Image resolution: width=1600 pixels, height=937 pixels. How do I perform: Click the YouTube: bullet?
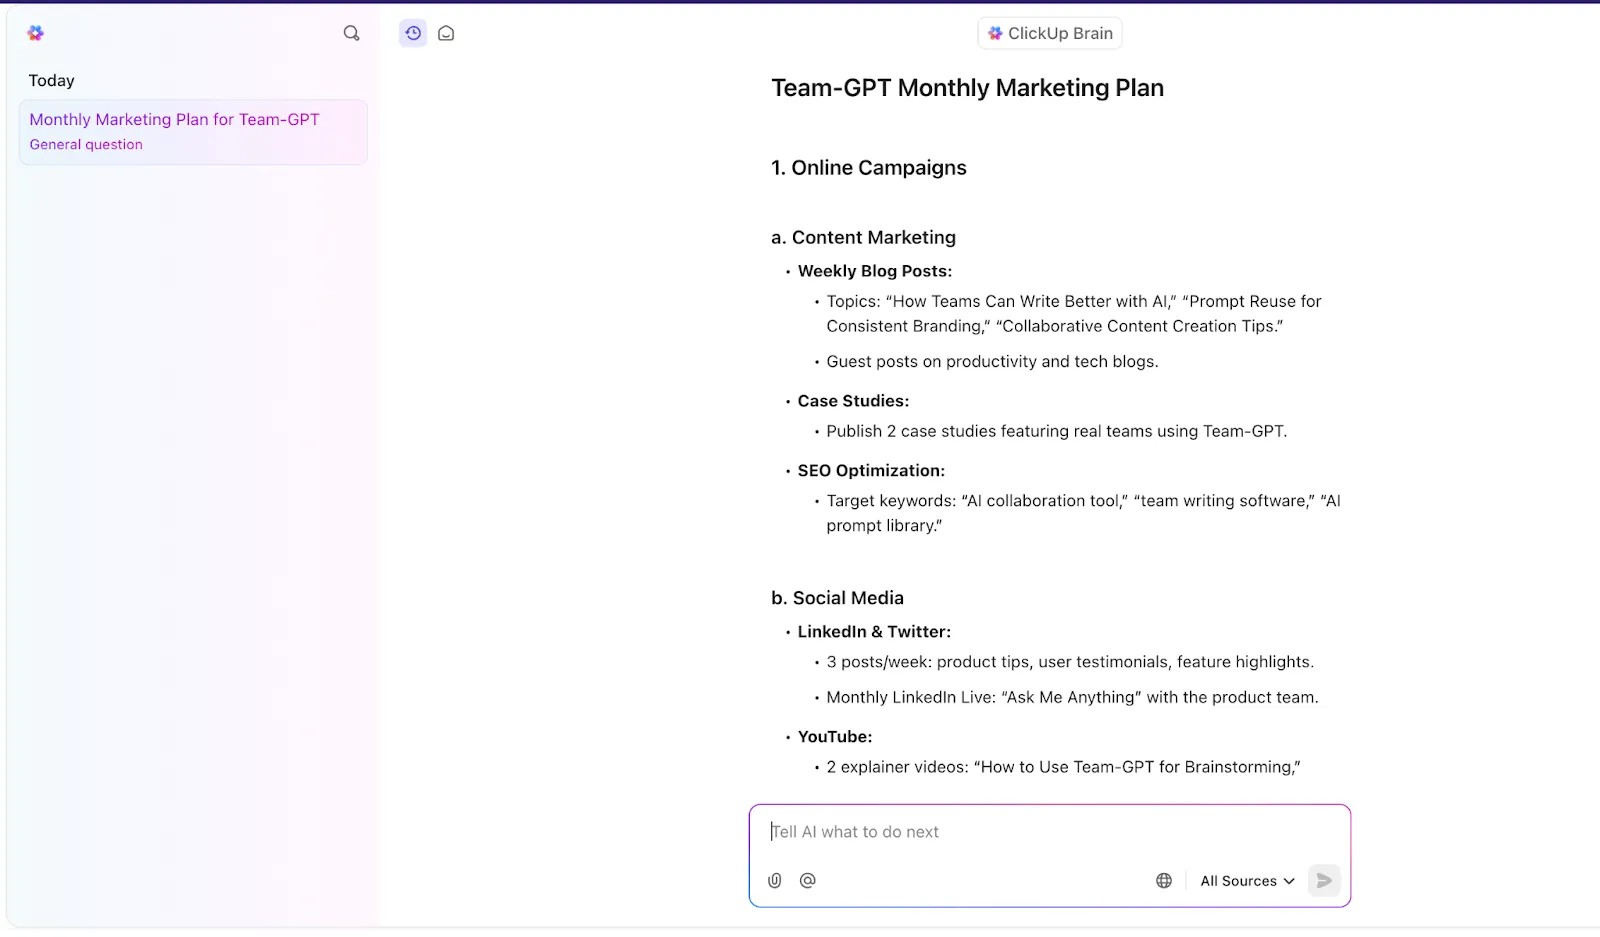835,737
